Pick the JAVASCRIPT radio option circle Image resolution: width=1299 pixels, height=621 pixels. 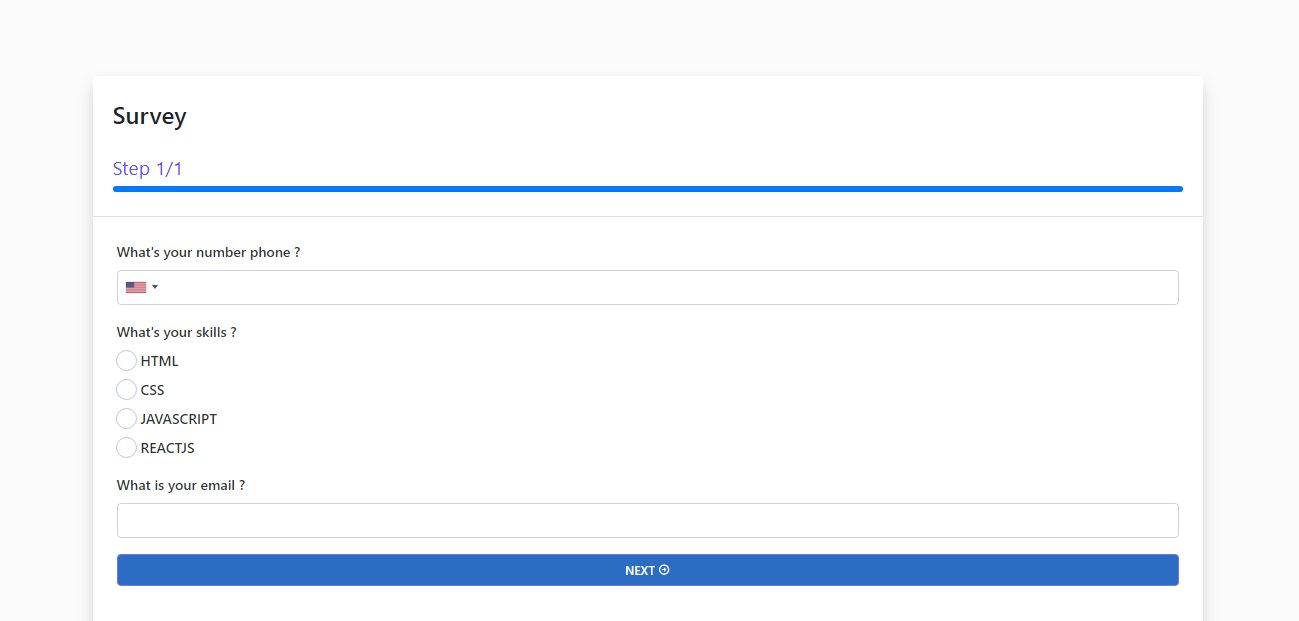126,418
